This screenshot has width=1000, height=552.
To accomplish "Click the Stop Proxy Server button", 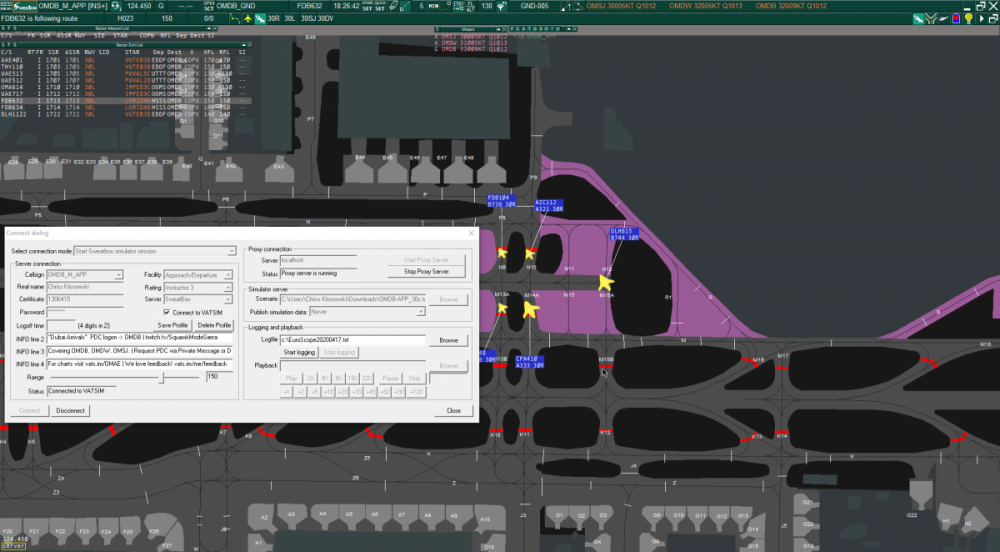I will click(427, 271).
